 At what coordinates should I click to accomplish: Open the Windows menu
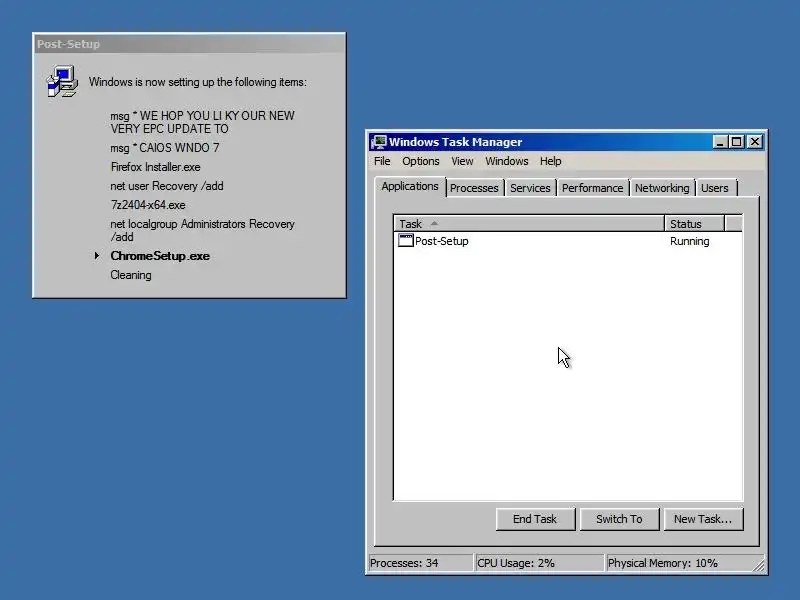(507, 161)
